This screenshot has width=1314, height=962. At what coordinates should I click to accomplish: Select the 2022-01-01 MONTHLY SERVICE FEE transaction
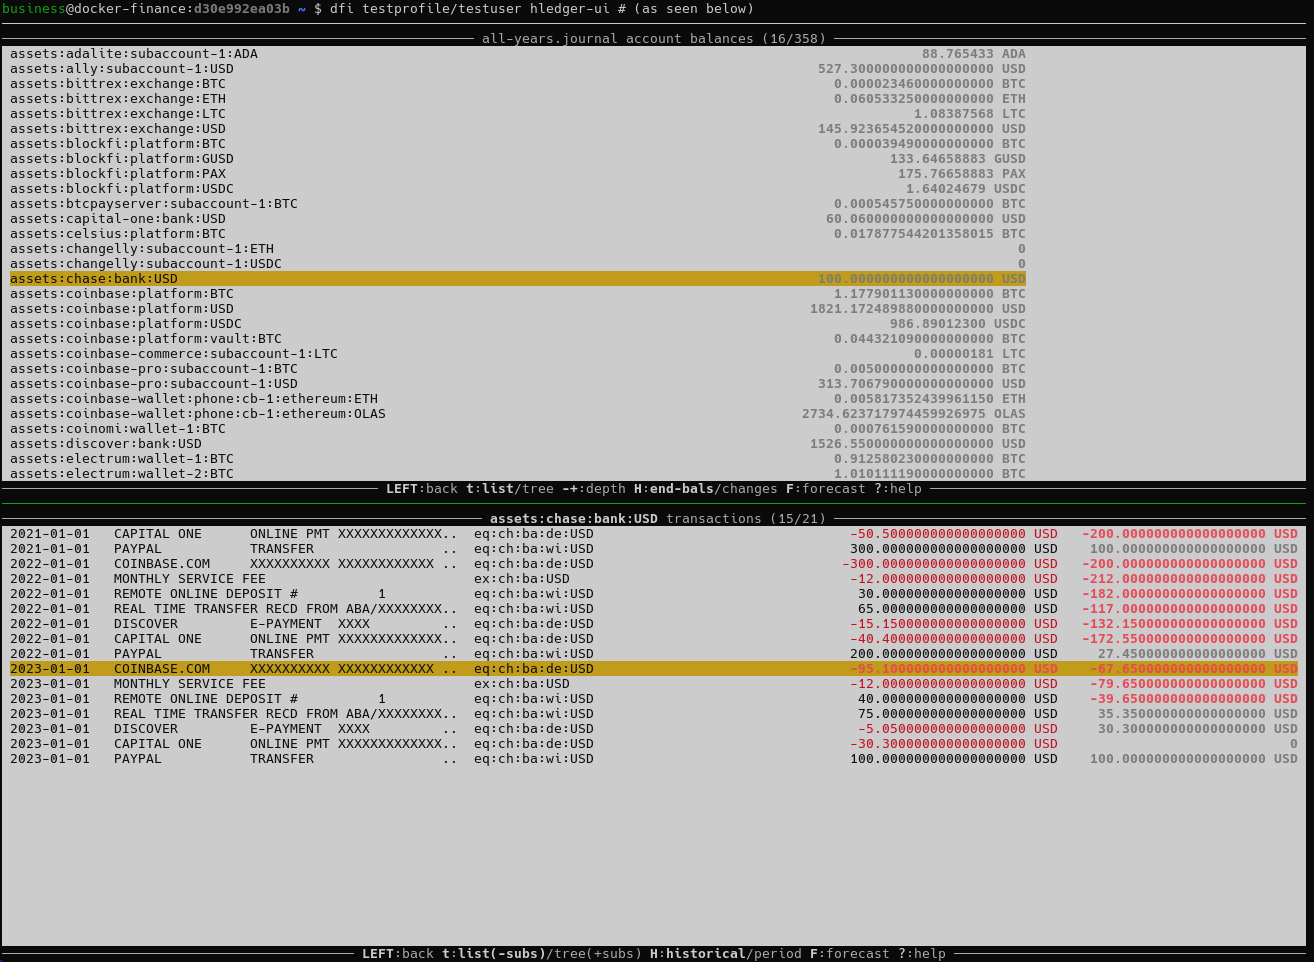coord(190,579)
